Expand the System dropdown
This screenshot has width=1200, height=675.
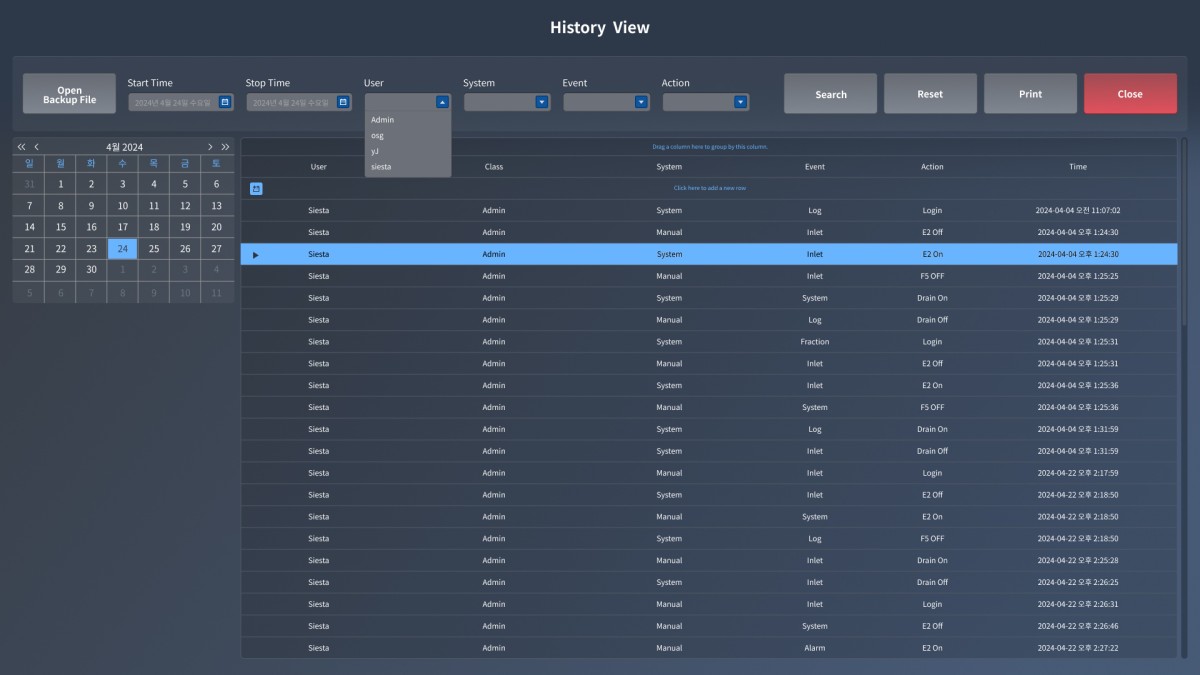pyautogui.click(x=542, y=102)
